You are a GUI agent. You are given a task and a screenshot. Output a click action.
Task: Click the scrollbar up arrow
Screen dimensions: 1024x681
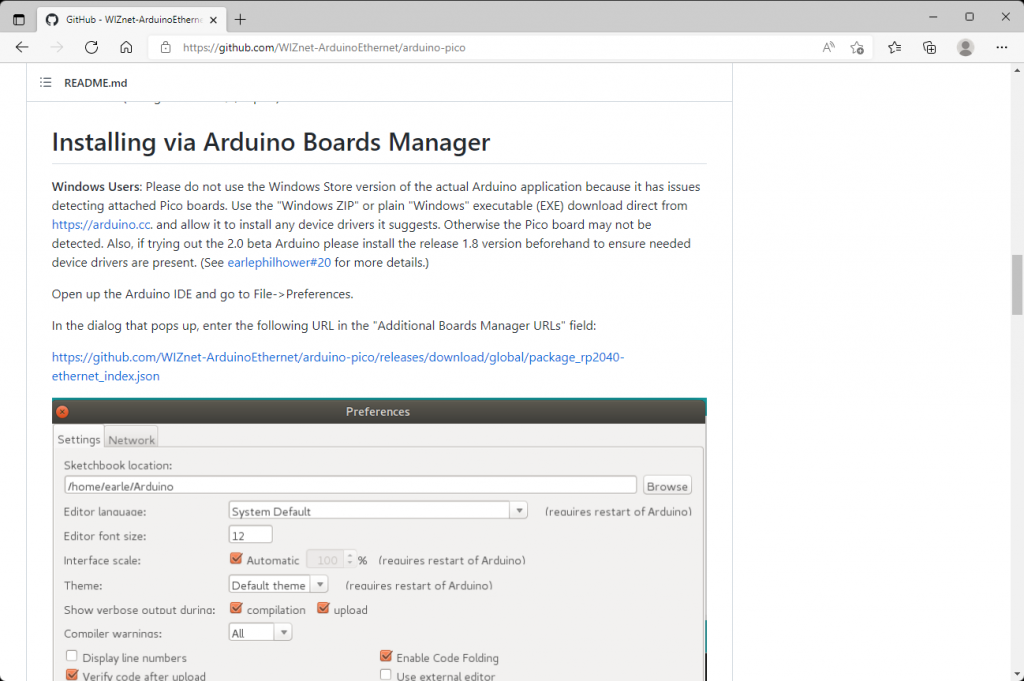pyautogui.click(x=1017, y=70)
